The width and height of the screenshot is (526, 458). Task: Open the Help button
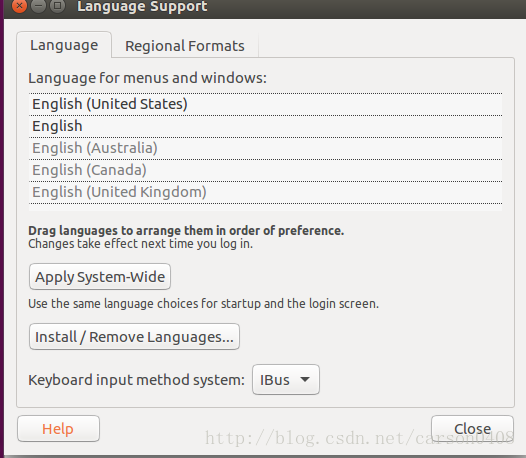58,428
